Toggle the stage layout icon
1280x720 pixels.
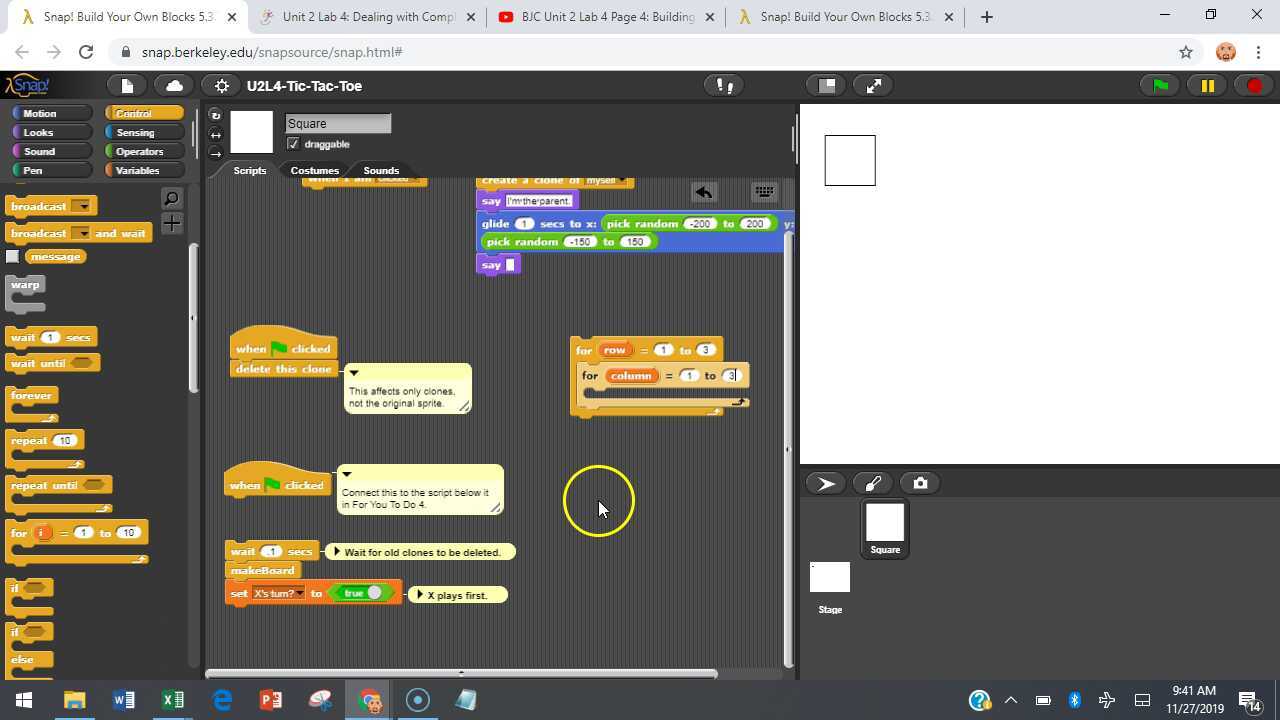[x=825, y=85]
